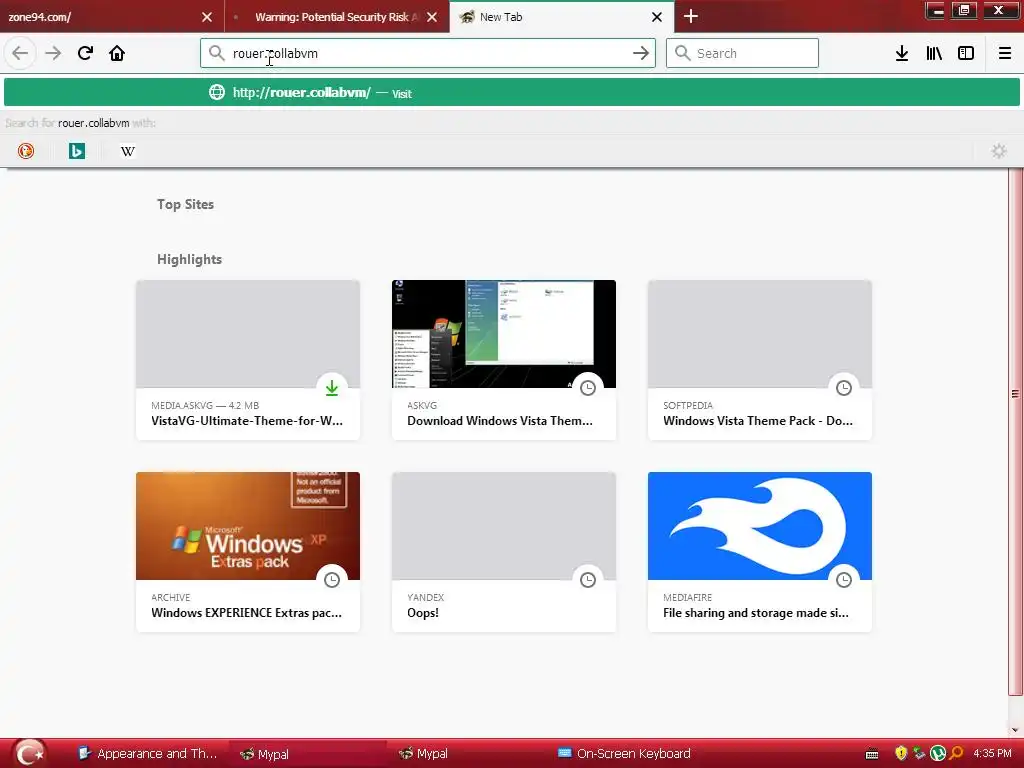Click the Search box
The width and height of the screenshot is (1024, 768).
click(x=742, y=53)
